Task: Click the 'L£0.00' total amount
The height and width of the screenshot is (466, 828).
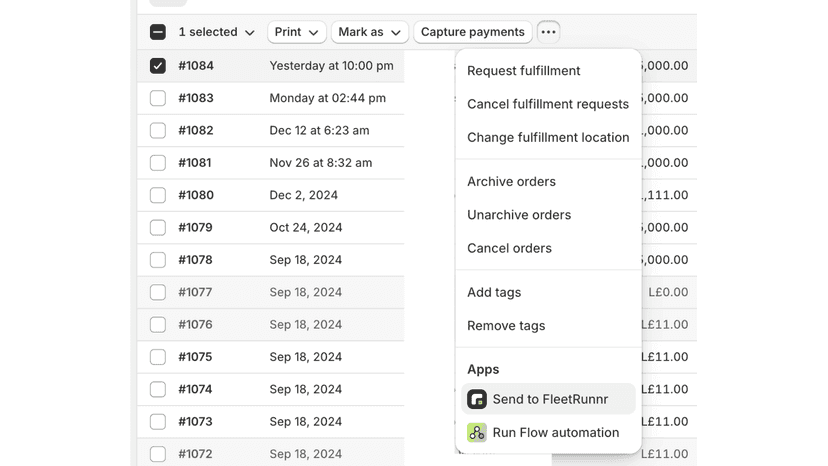Action: (x=669, y=292)
